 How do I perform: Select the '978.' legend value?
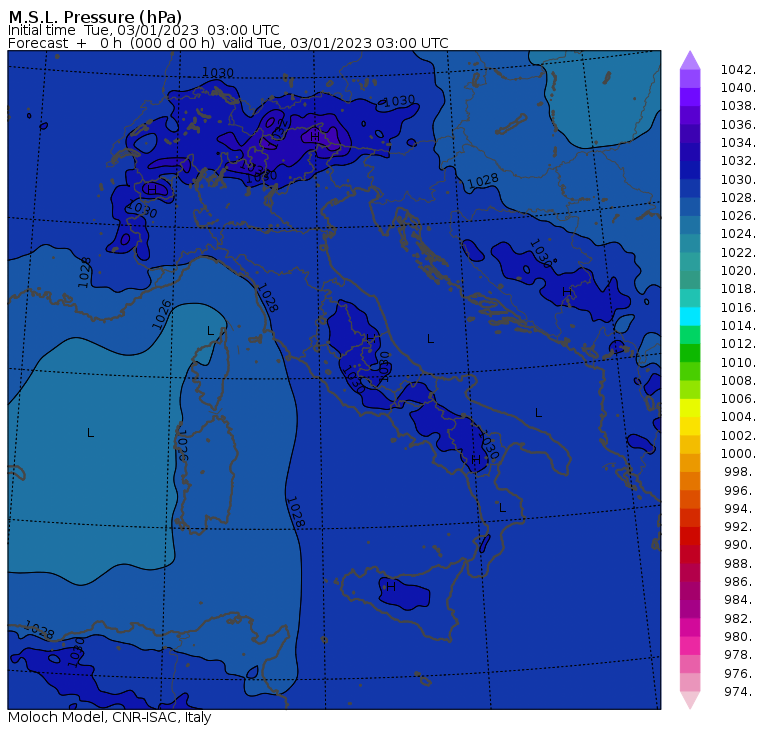point(740,654)
